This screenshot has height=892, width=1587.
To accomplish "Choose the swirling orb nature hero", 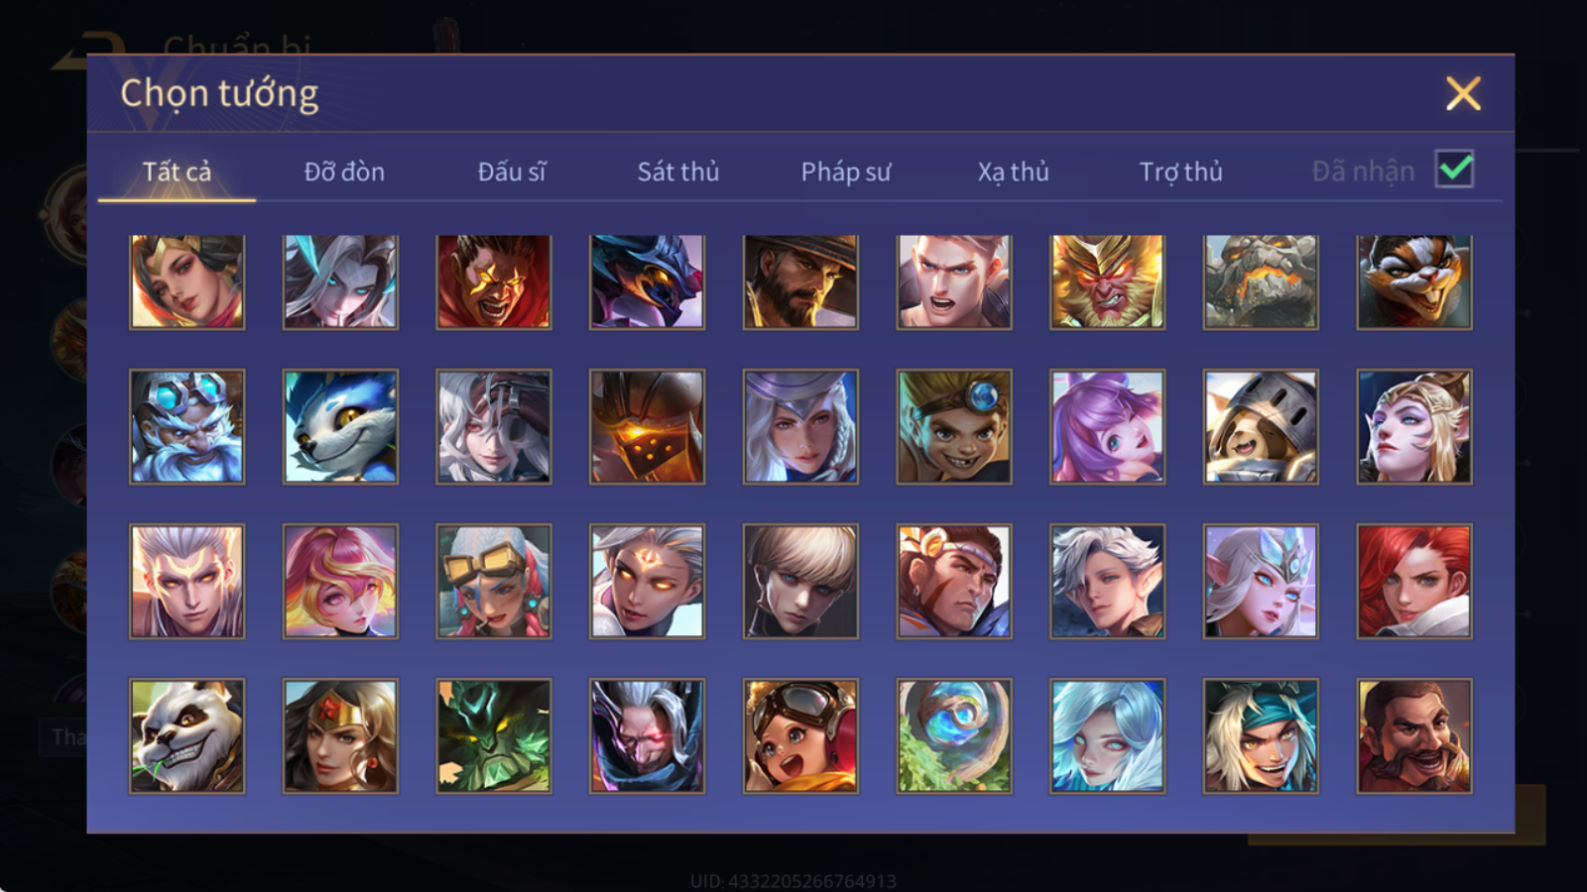I will pos(954,736).
